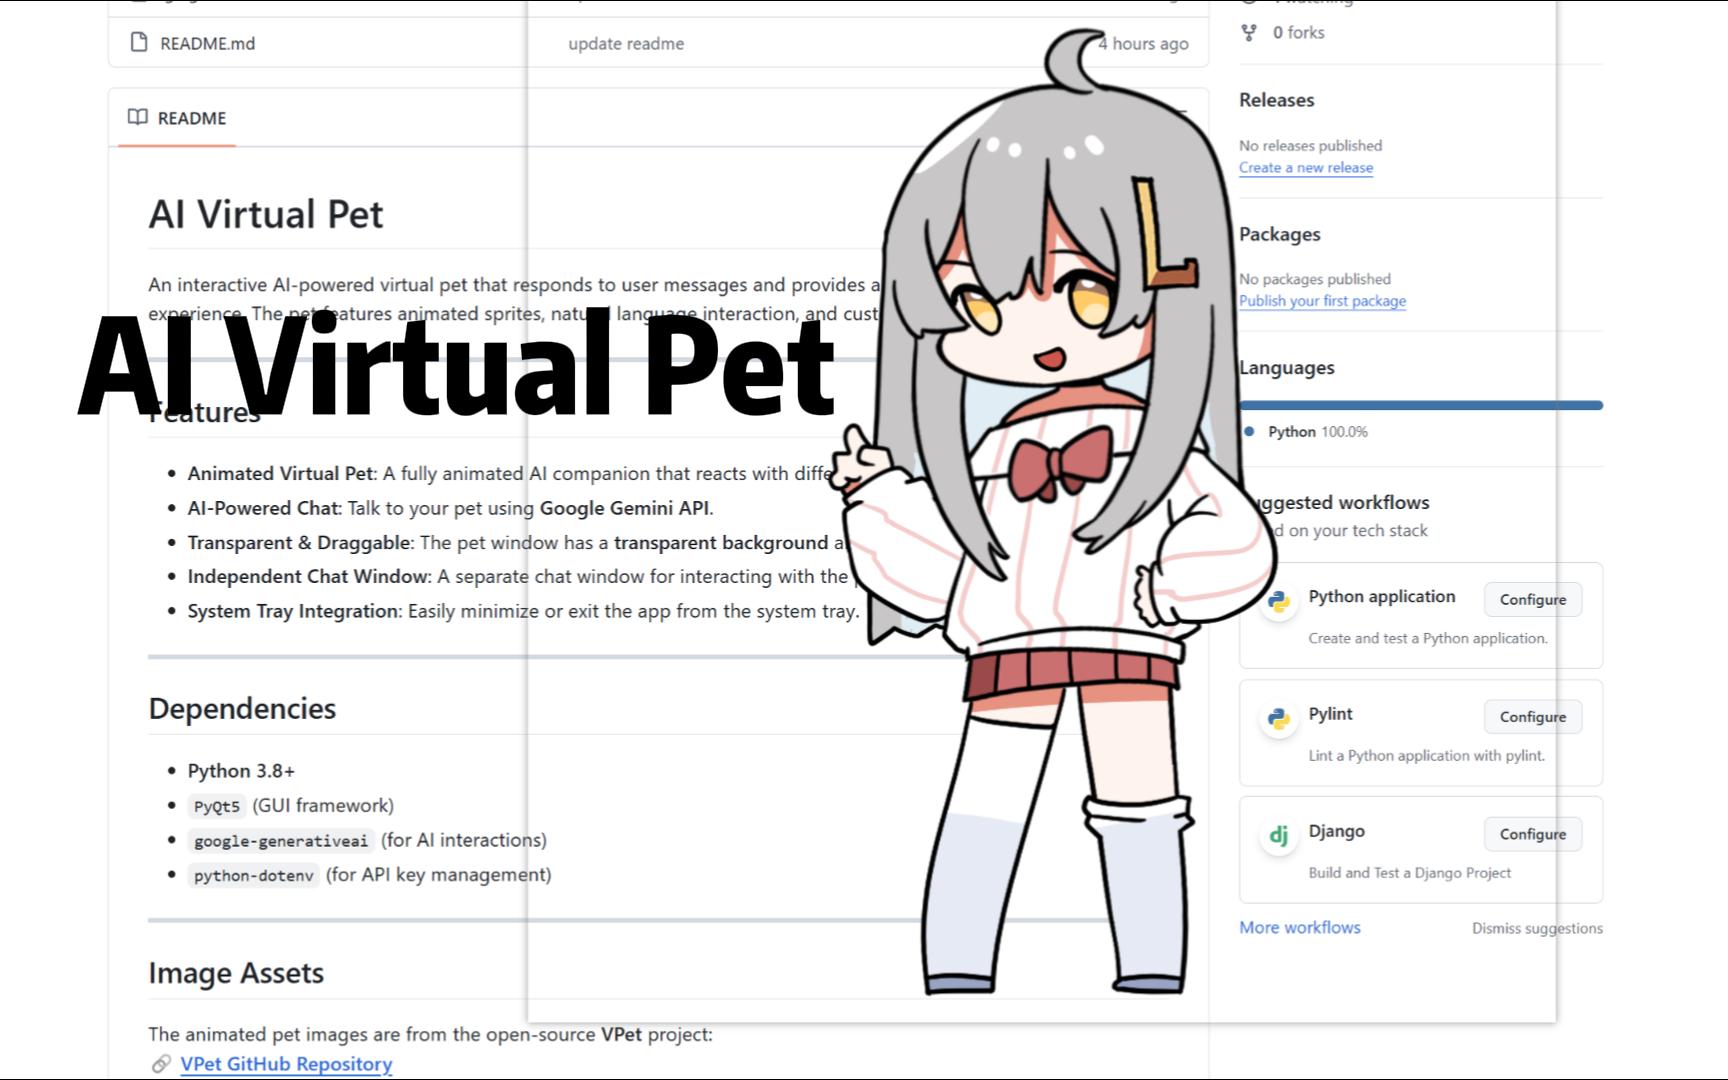Screen dimensions: 1728x1080
Task: Click the Django dj logo icon
Action: tap(1278, 835)
